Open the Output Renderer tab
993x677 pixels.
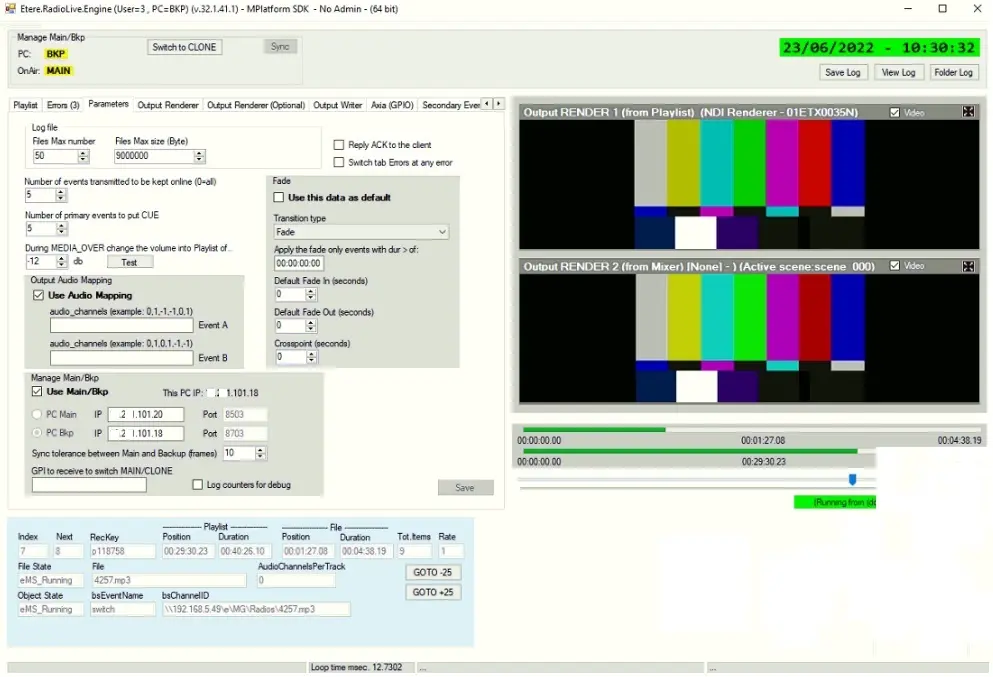coord(168,105)
